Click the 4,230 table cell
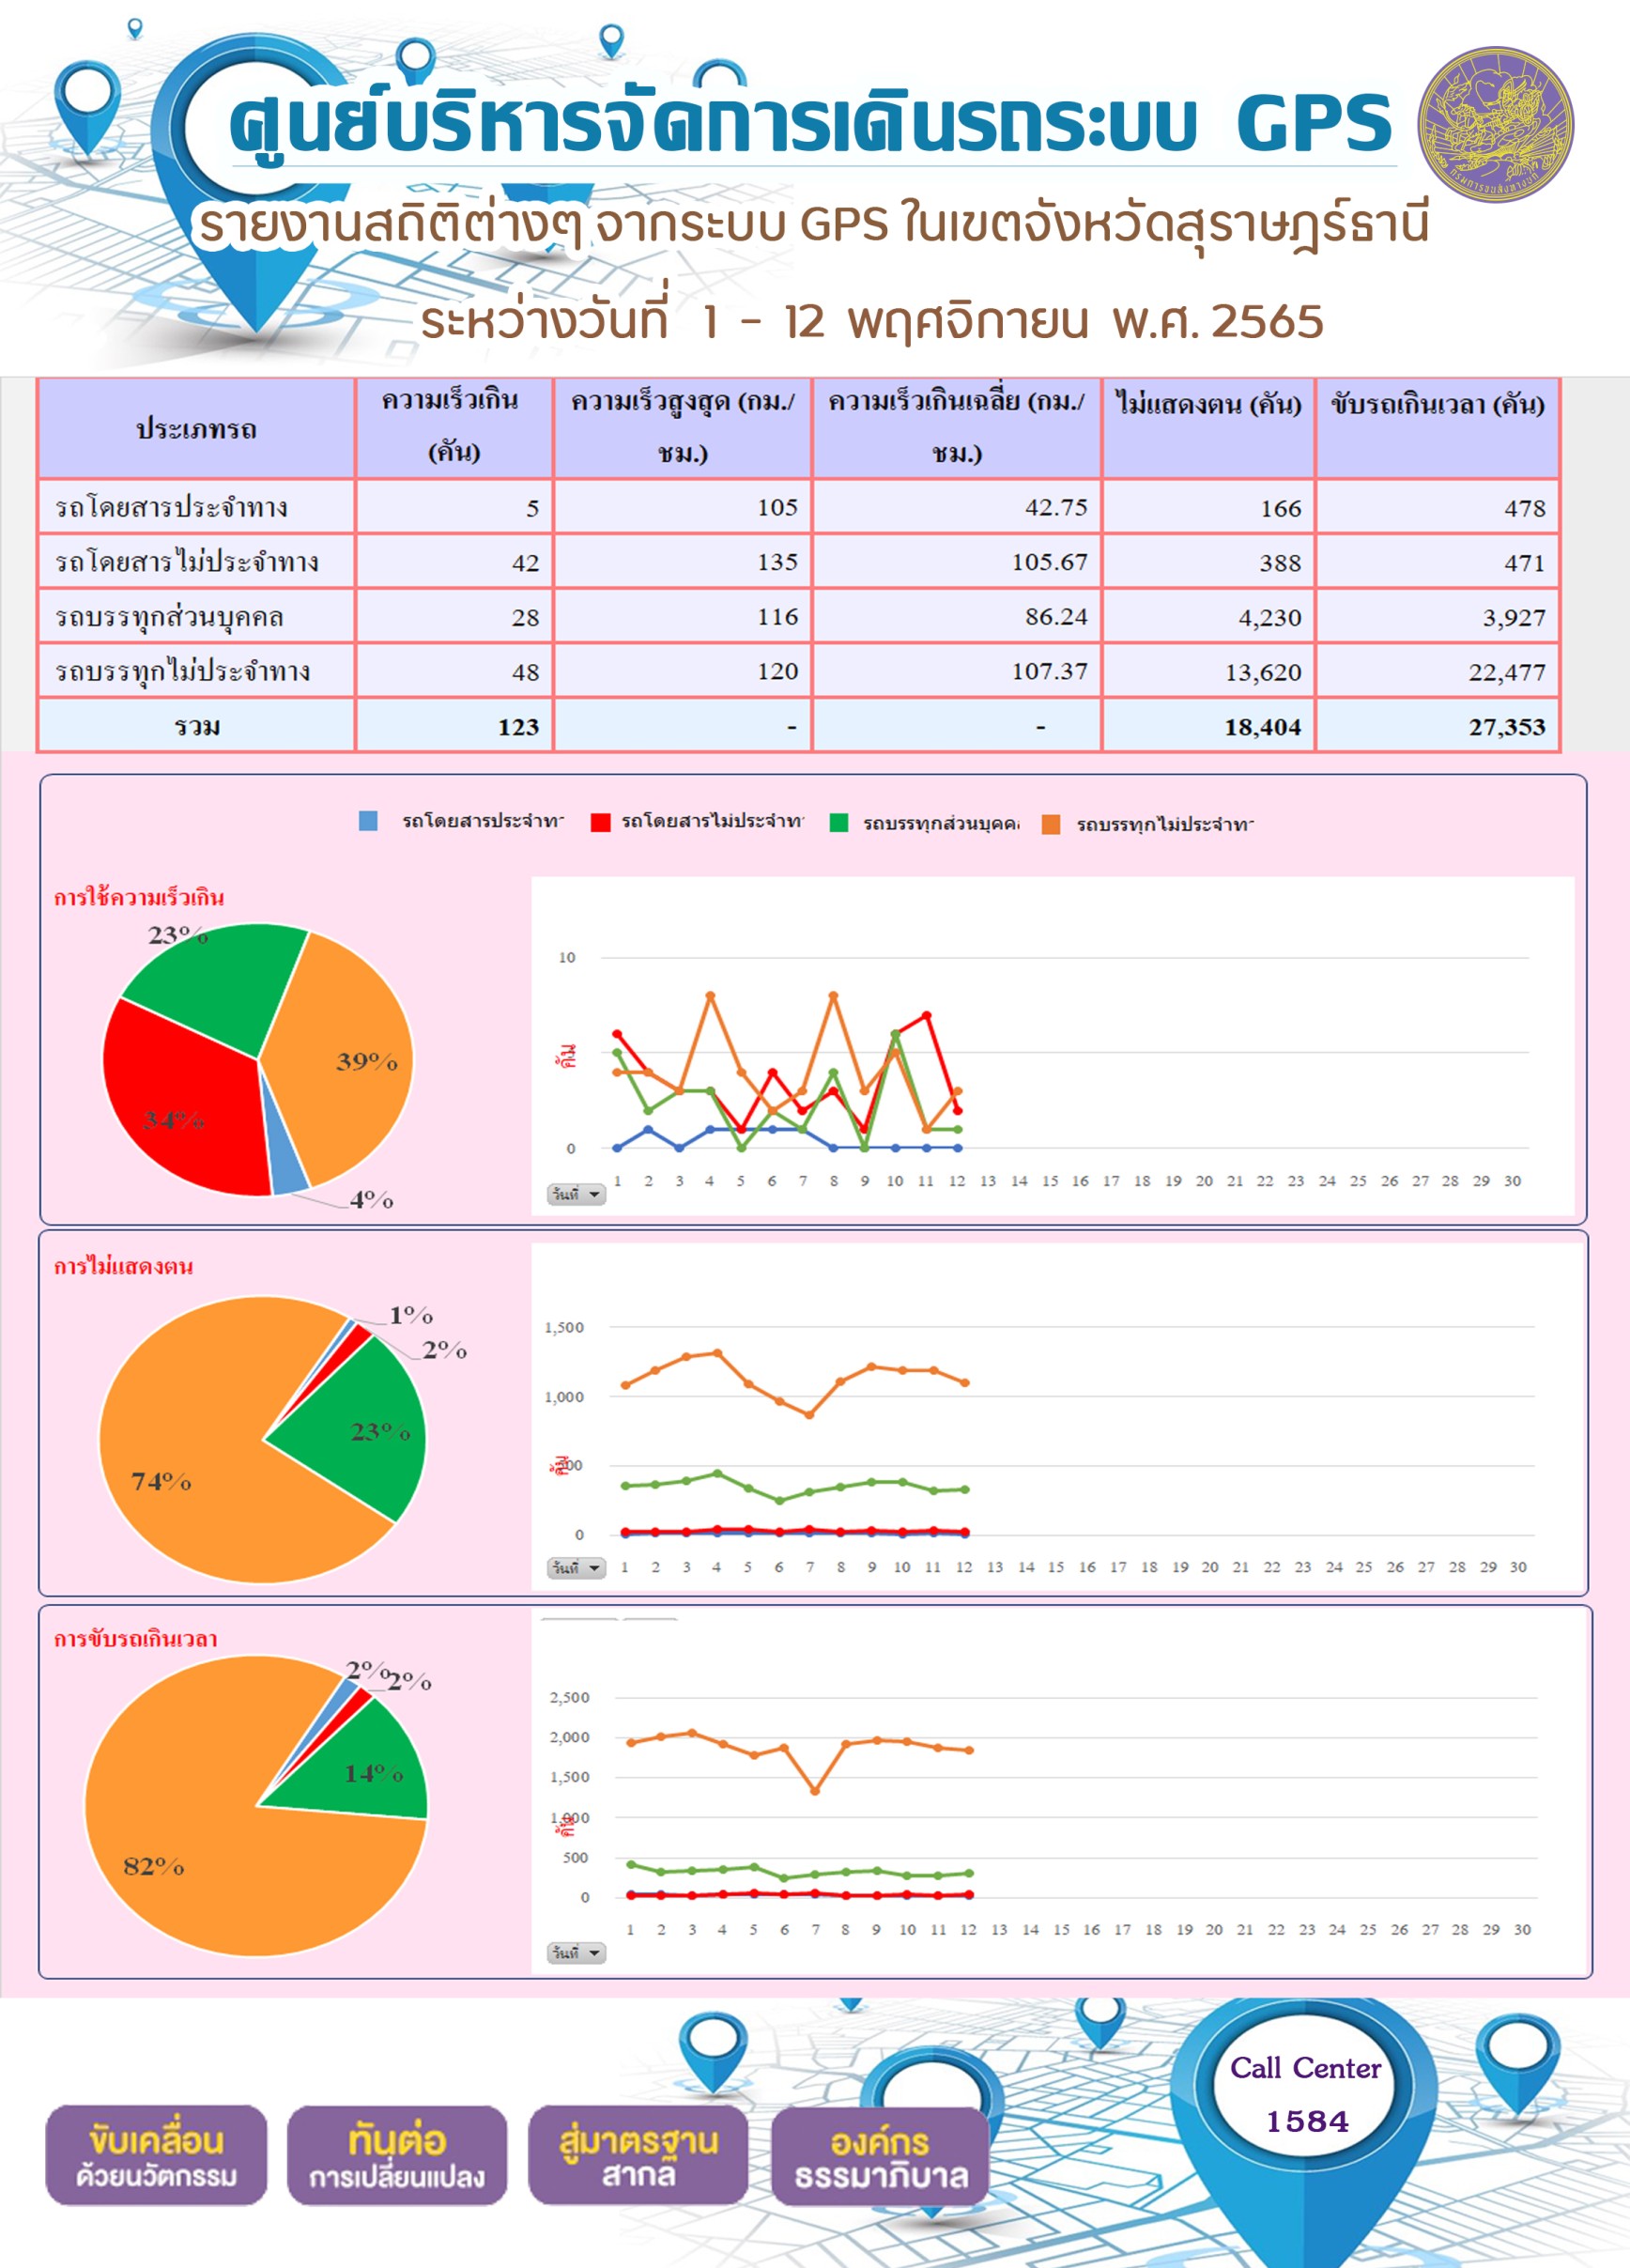Screen dimensions: 1630x2268 click(1209, 617)
